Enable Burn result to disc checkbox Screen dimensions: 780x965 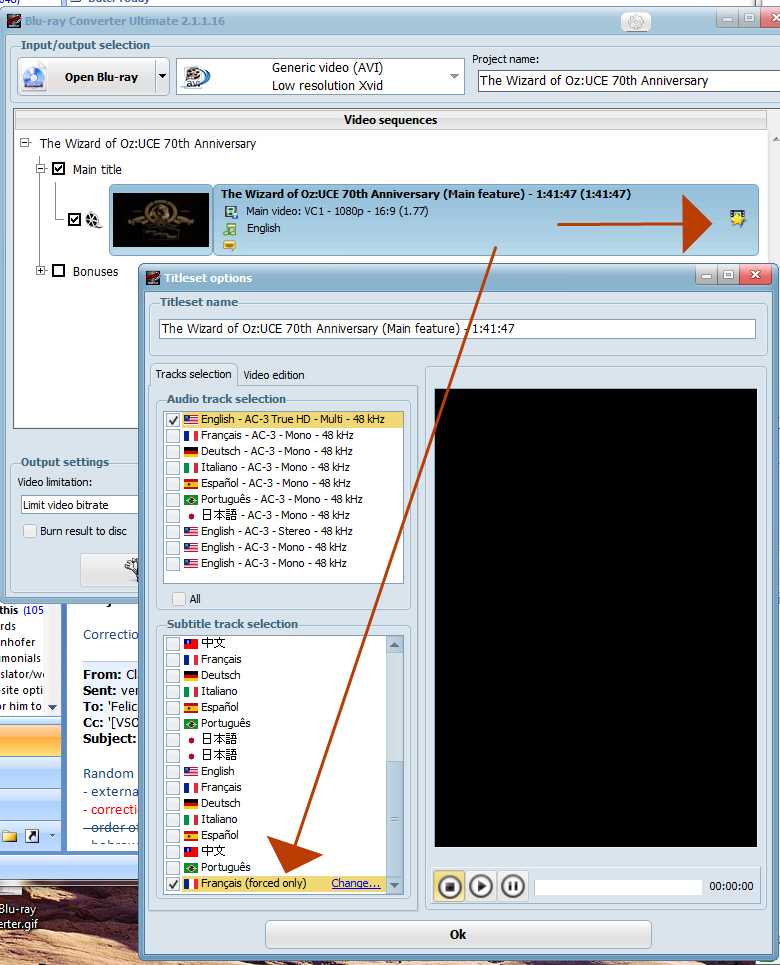click(30, 531)
